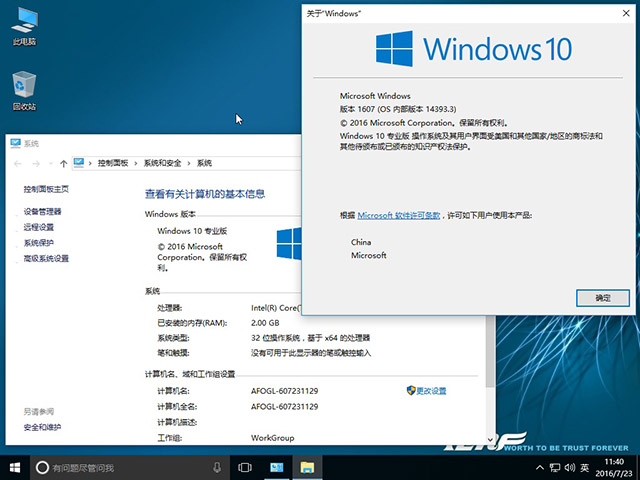The image size is (640, 480).
Task: Click the up arrow in address bar
Action: (64, 163)
